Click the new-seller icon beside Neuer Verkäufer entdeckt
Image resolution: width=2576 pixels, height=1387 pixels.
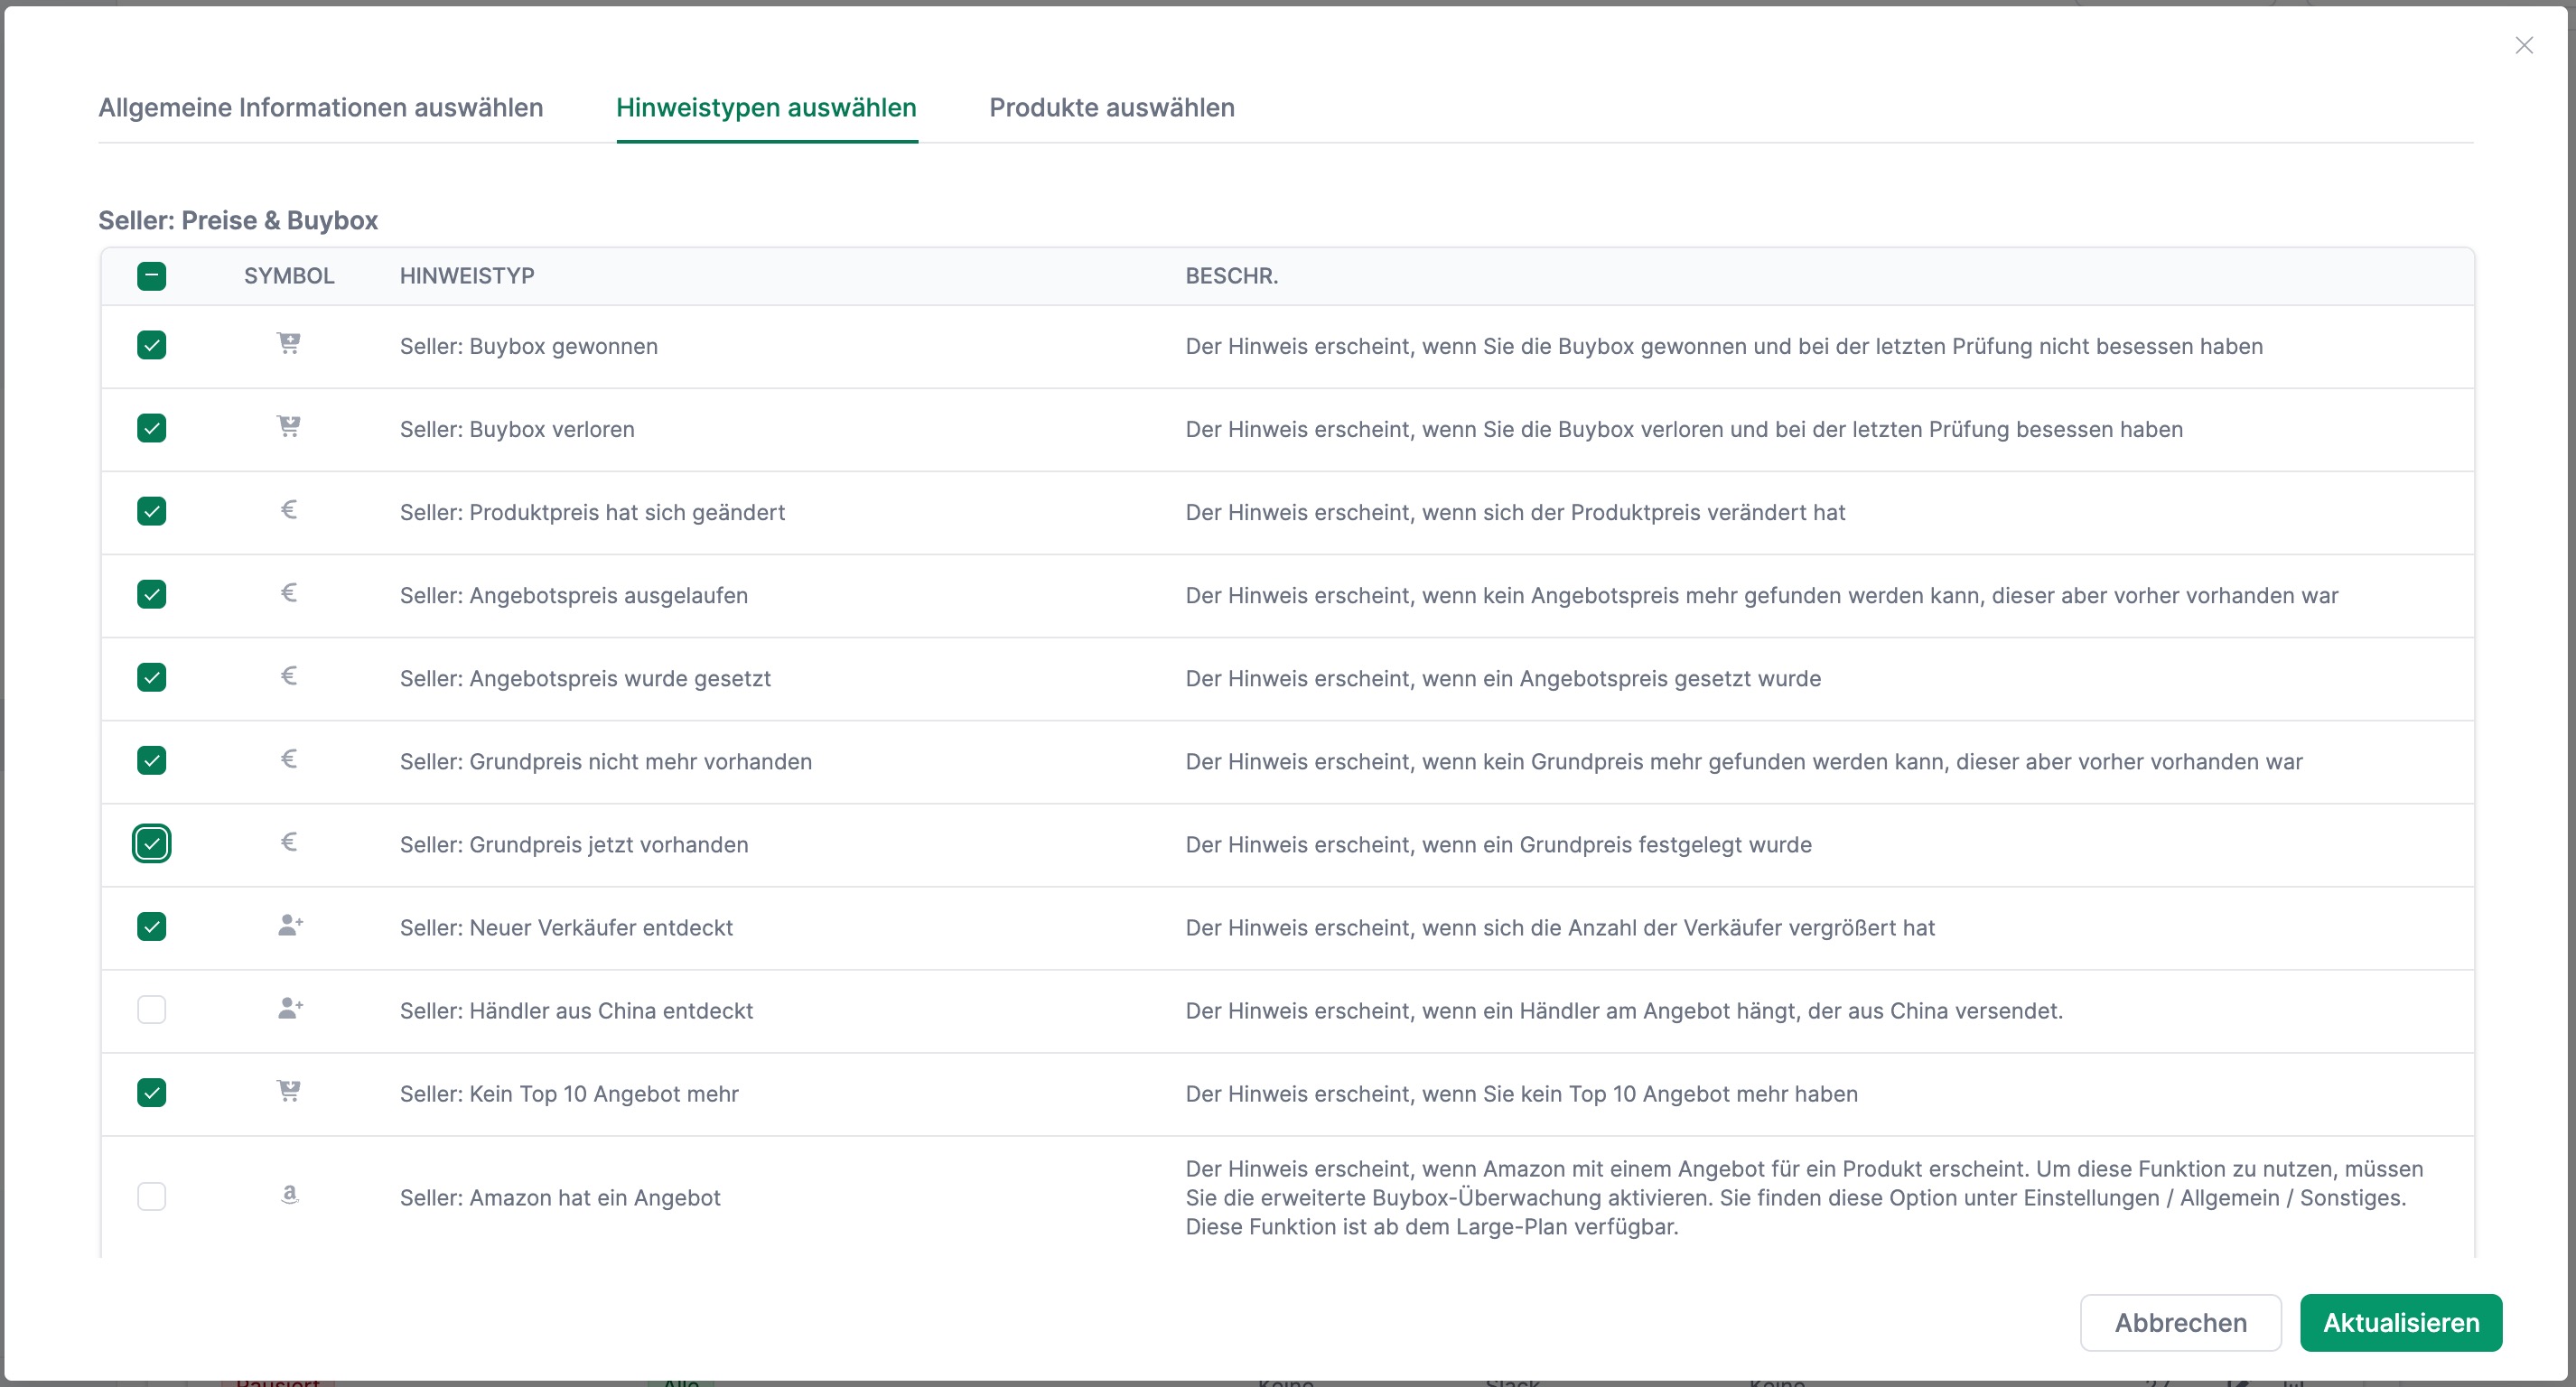tap(289, 926)
